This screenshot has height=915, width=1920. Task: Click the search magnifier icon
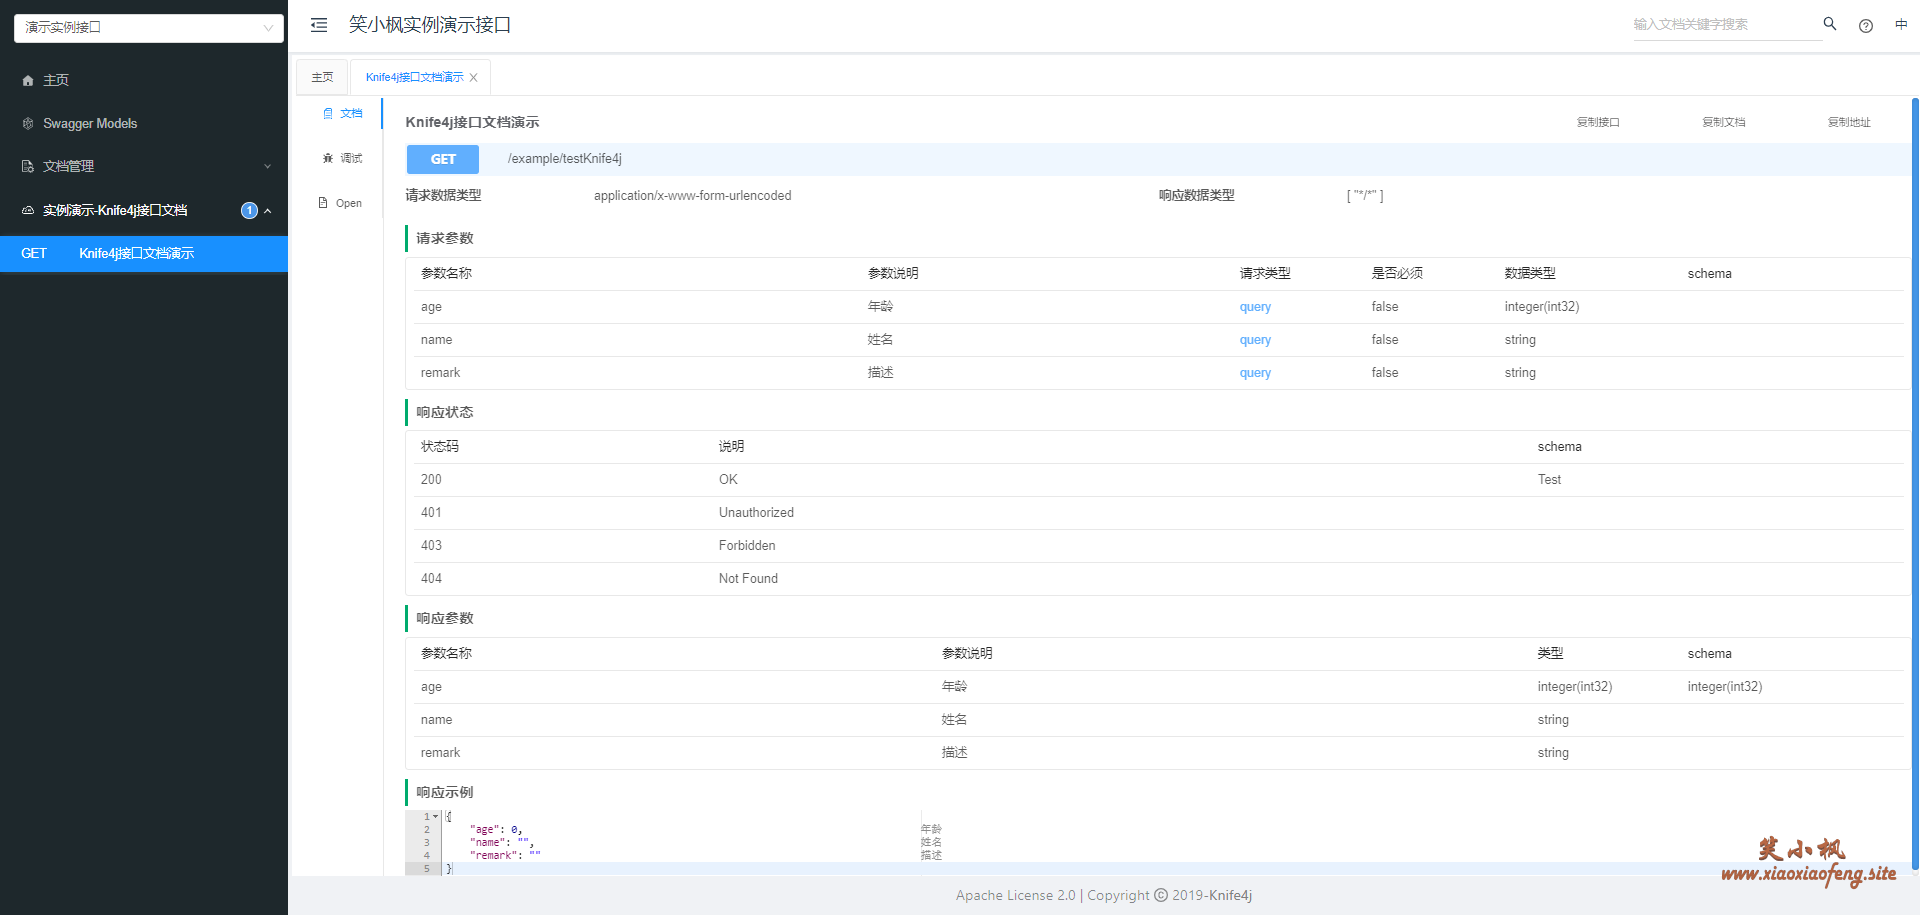point(1830,24)
